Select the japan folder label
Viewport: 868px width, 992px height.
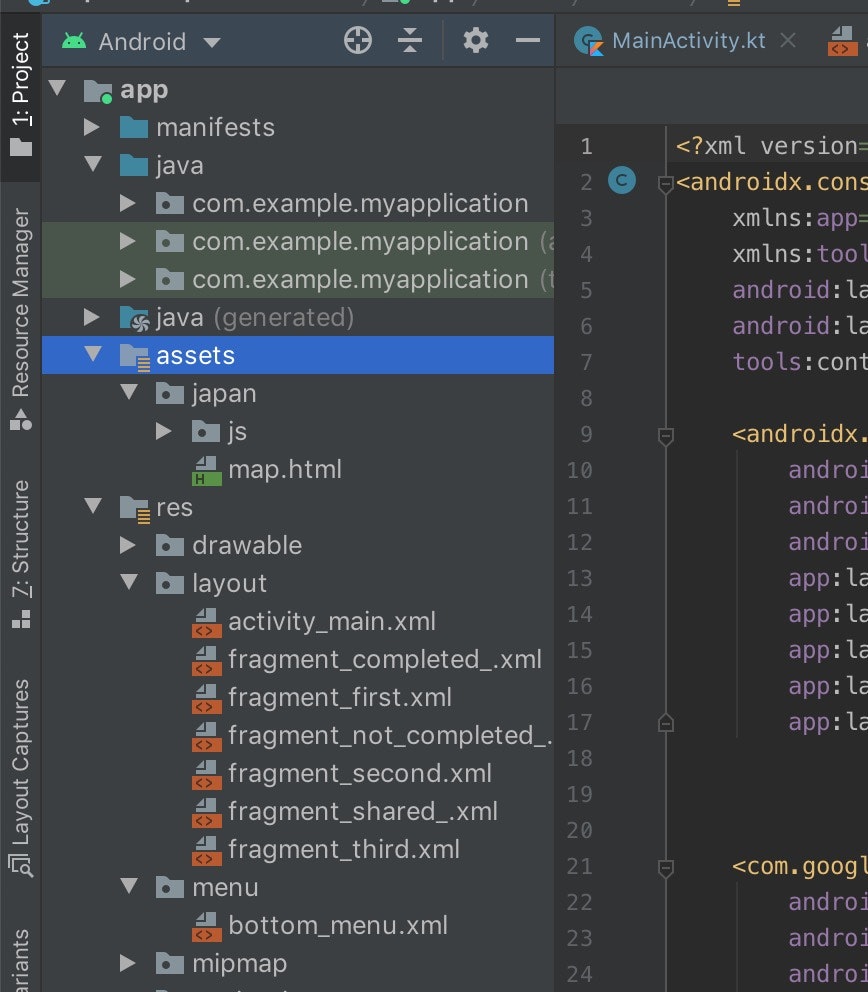(225, 395)
